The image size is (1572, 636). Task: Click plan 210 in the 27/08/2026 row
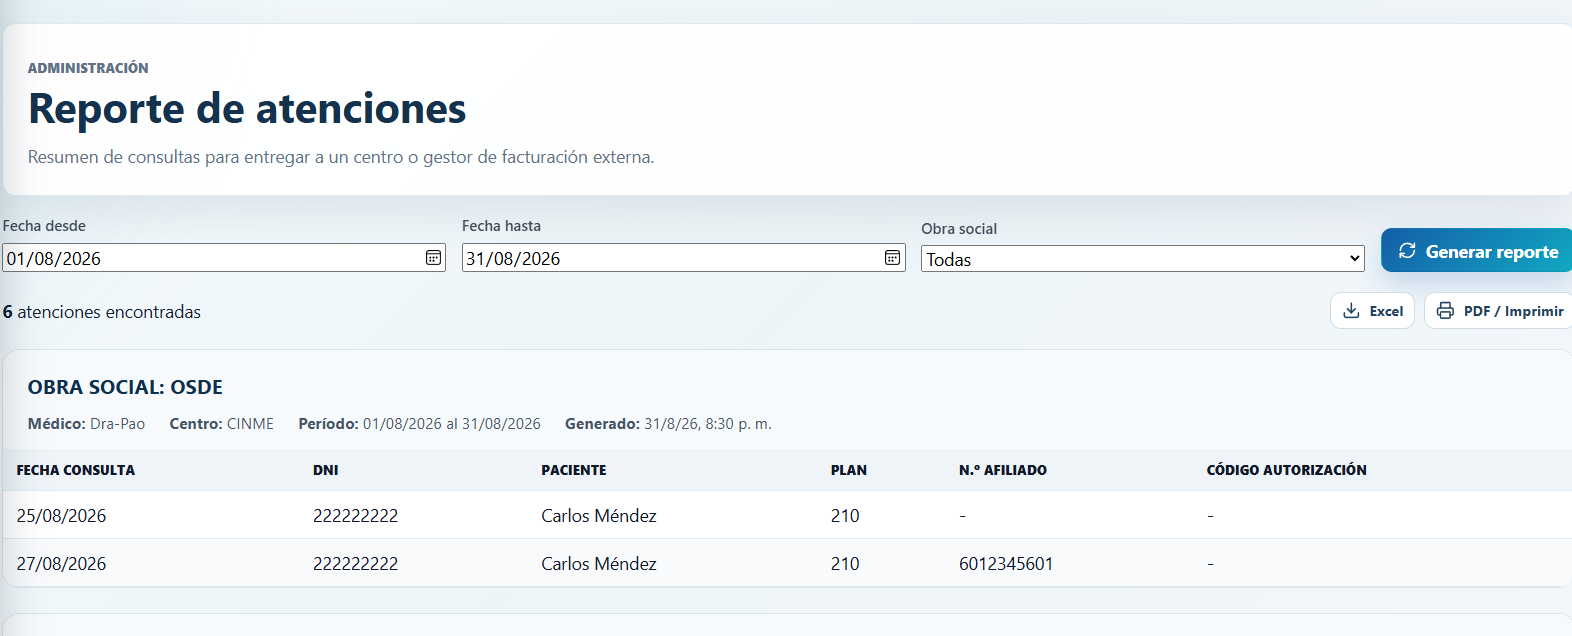tap(845, 564)
